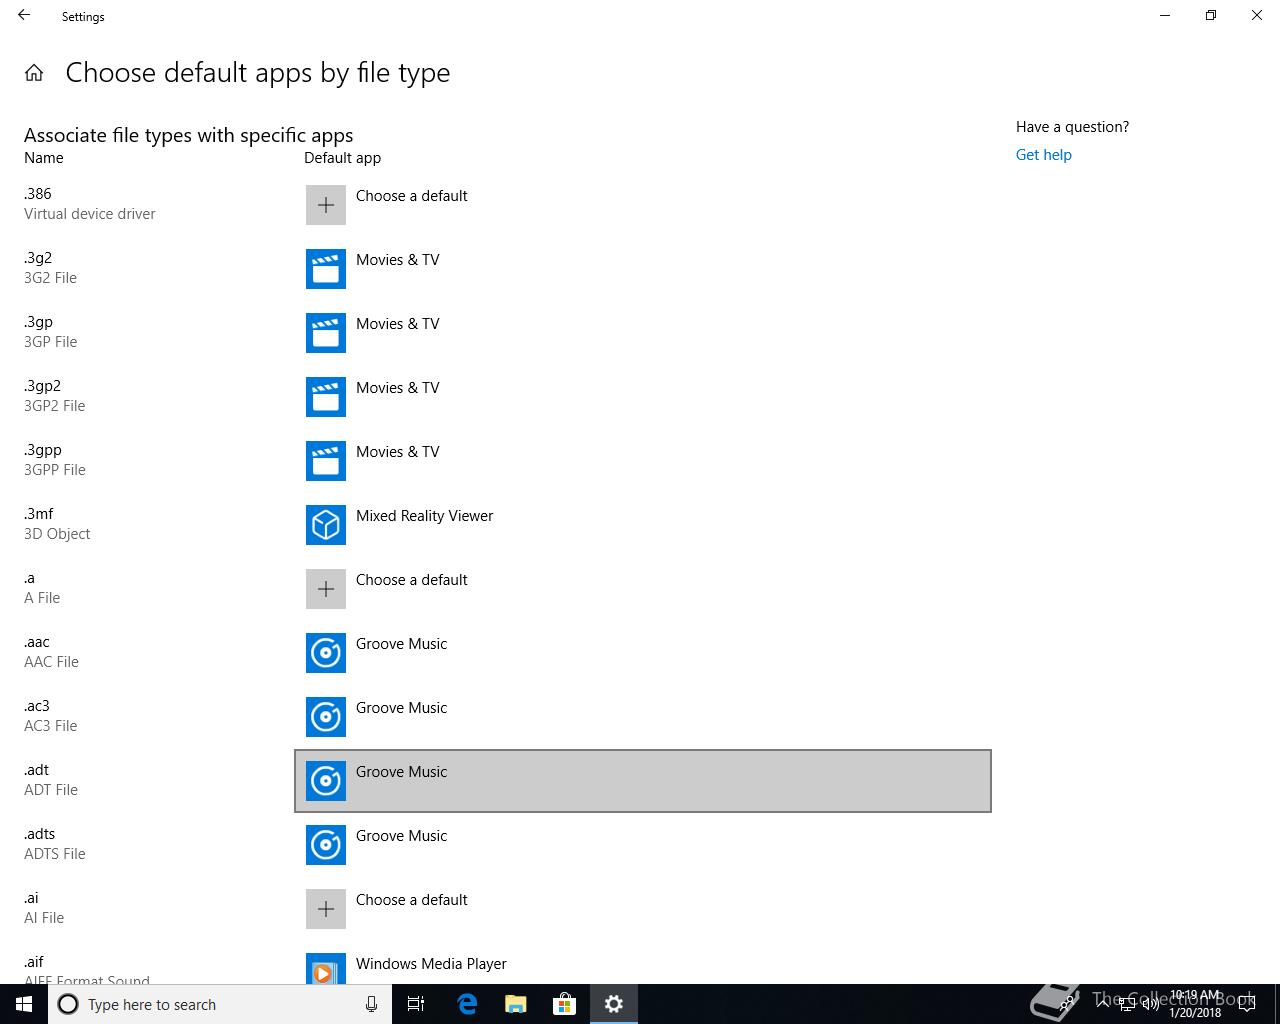Screen dimensions: 1280x1024
Task: Restore down the Settings window
Action: click(x=1211, y=16)
